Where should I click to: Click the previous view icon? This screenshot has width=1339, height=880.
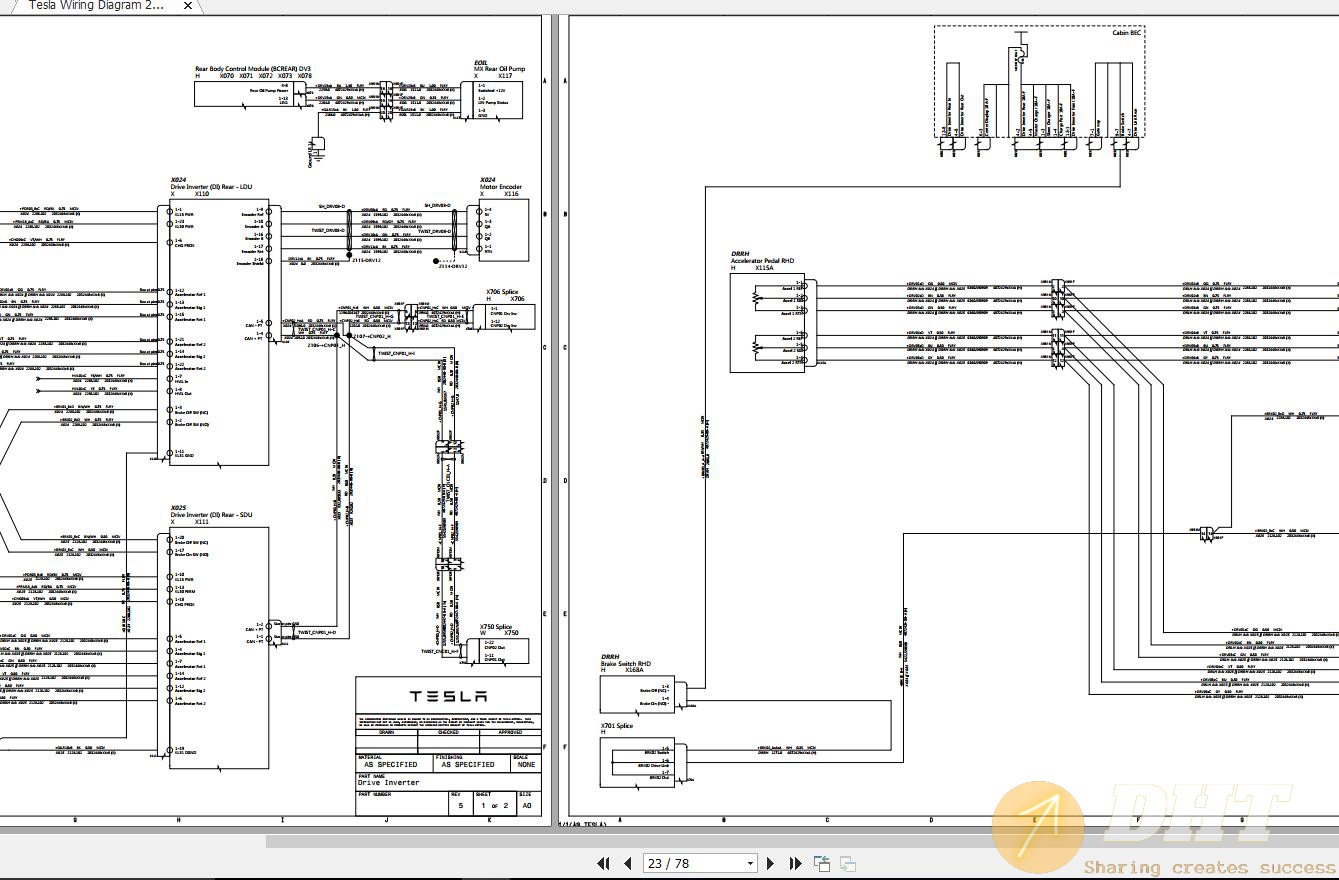(x=822, y=863)
